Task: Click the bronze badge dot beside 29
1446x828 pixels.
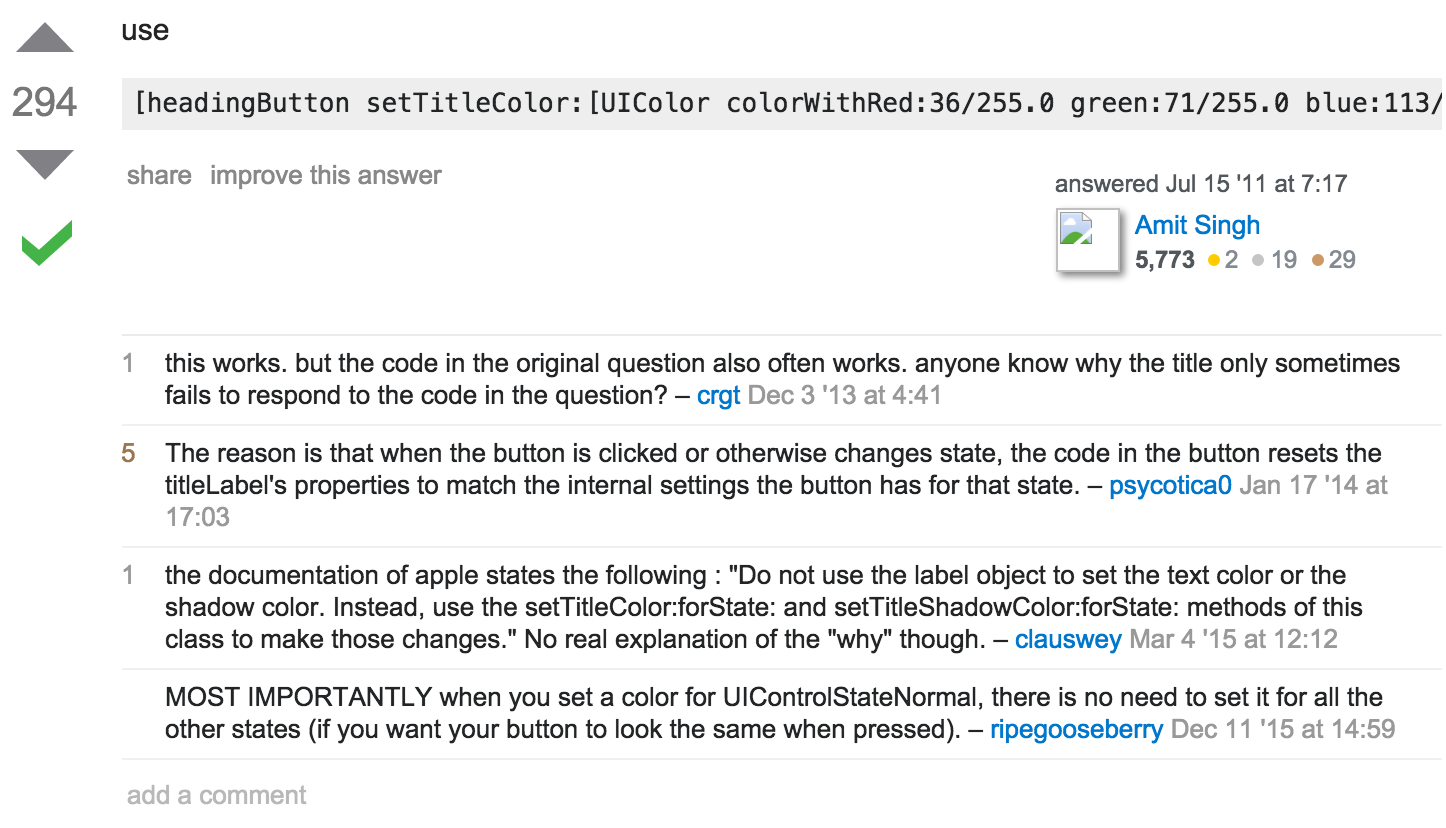Action: [x=1318, y=261]
